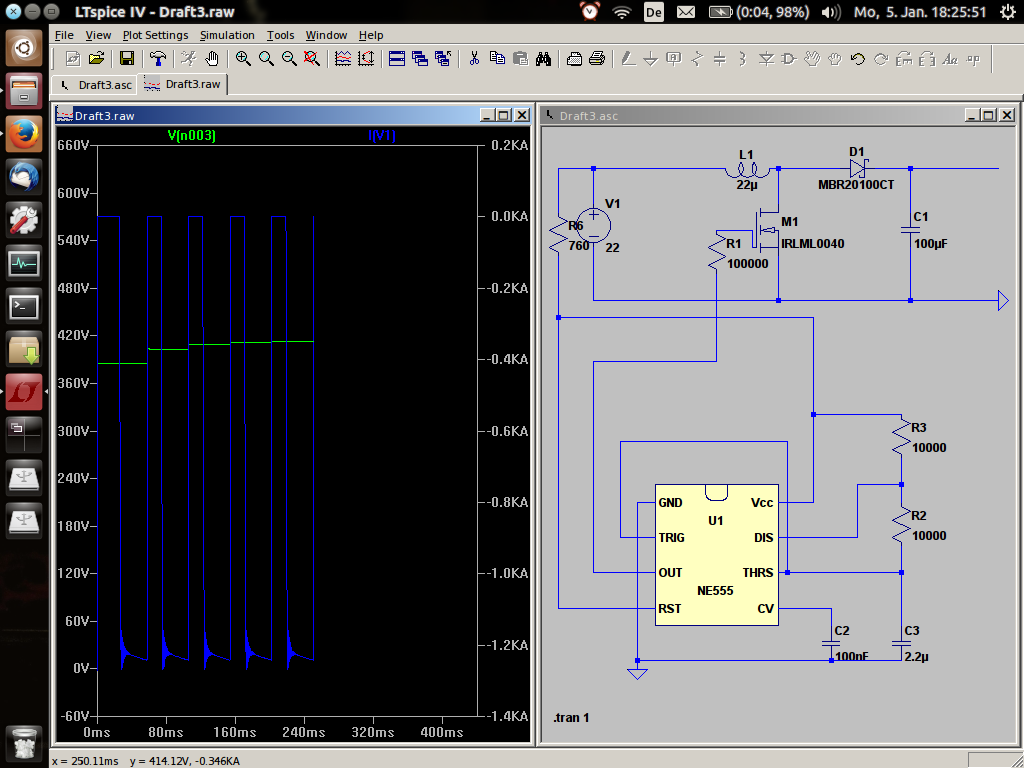
Task: Save with the floppy disk icon
Action: [127, 59]
